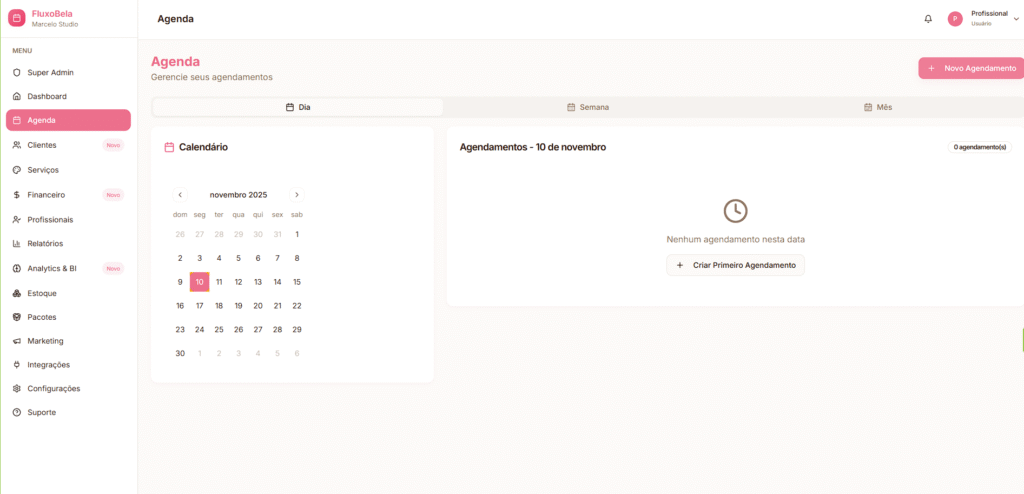The image size is (1024, 494).
Task: Click the Pacotes sidebar icon
Action: (17, 317)
